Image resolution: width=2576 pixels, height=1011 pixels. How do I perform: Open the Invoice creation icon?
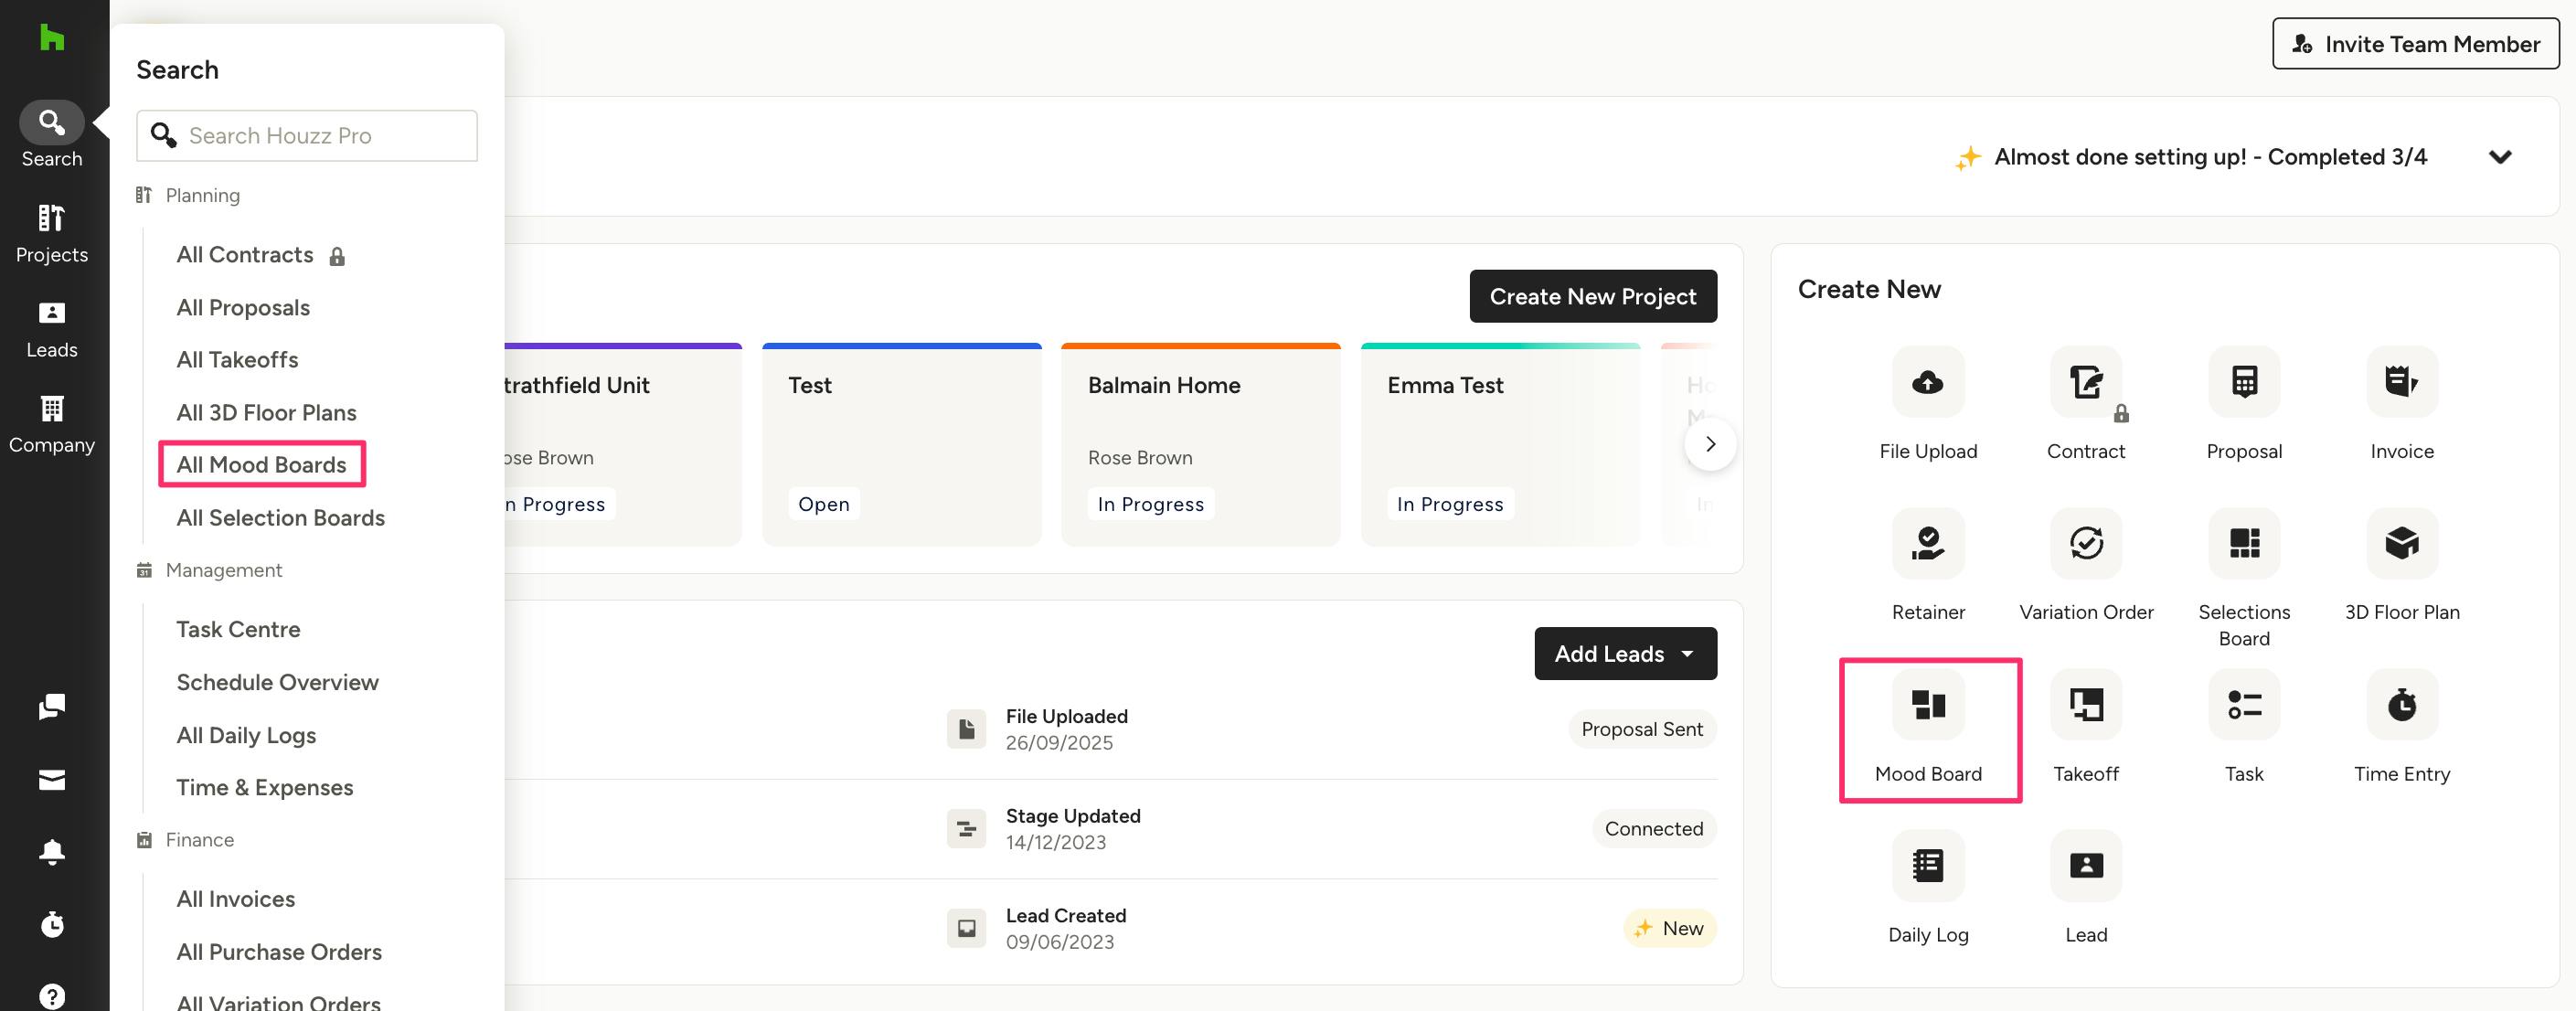tap(2401, 382)
